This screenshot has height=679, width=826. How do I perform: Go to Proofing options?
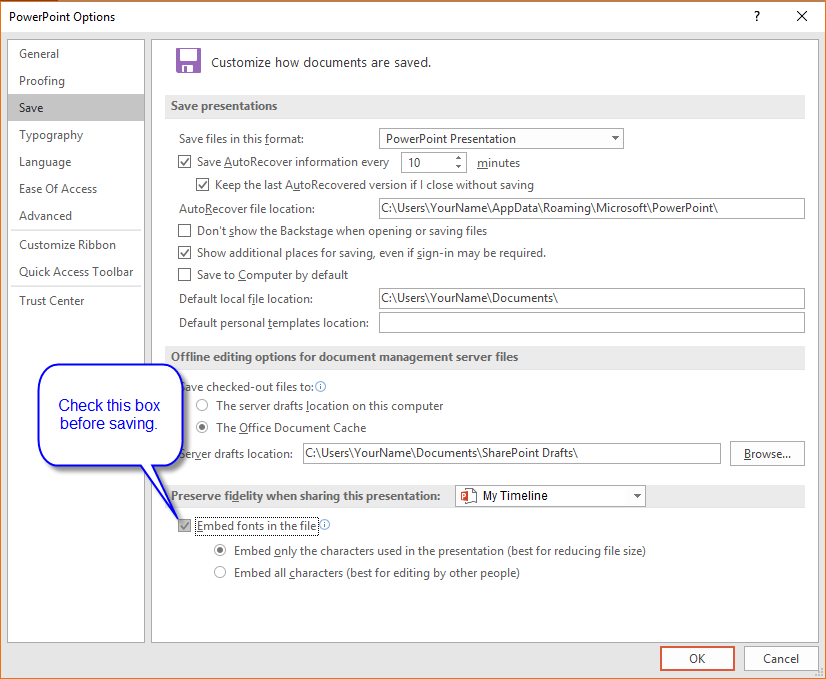pyautogui.click(x=76, y=81)
